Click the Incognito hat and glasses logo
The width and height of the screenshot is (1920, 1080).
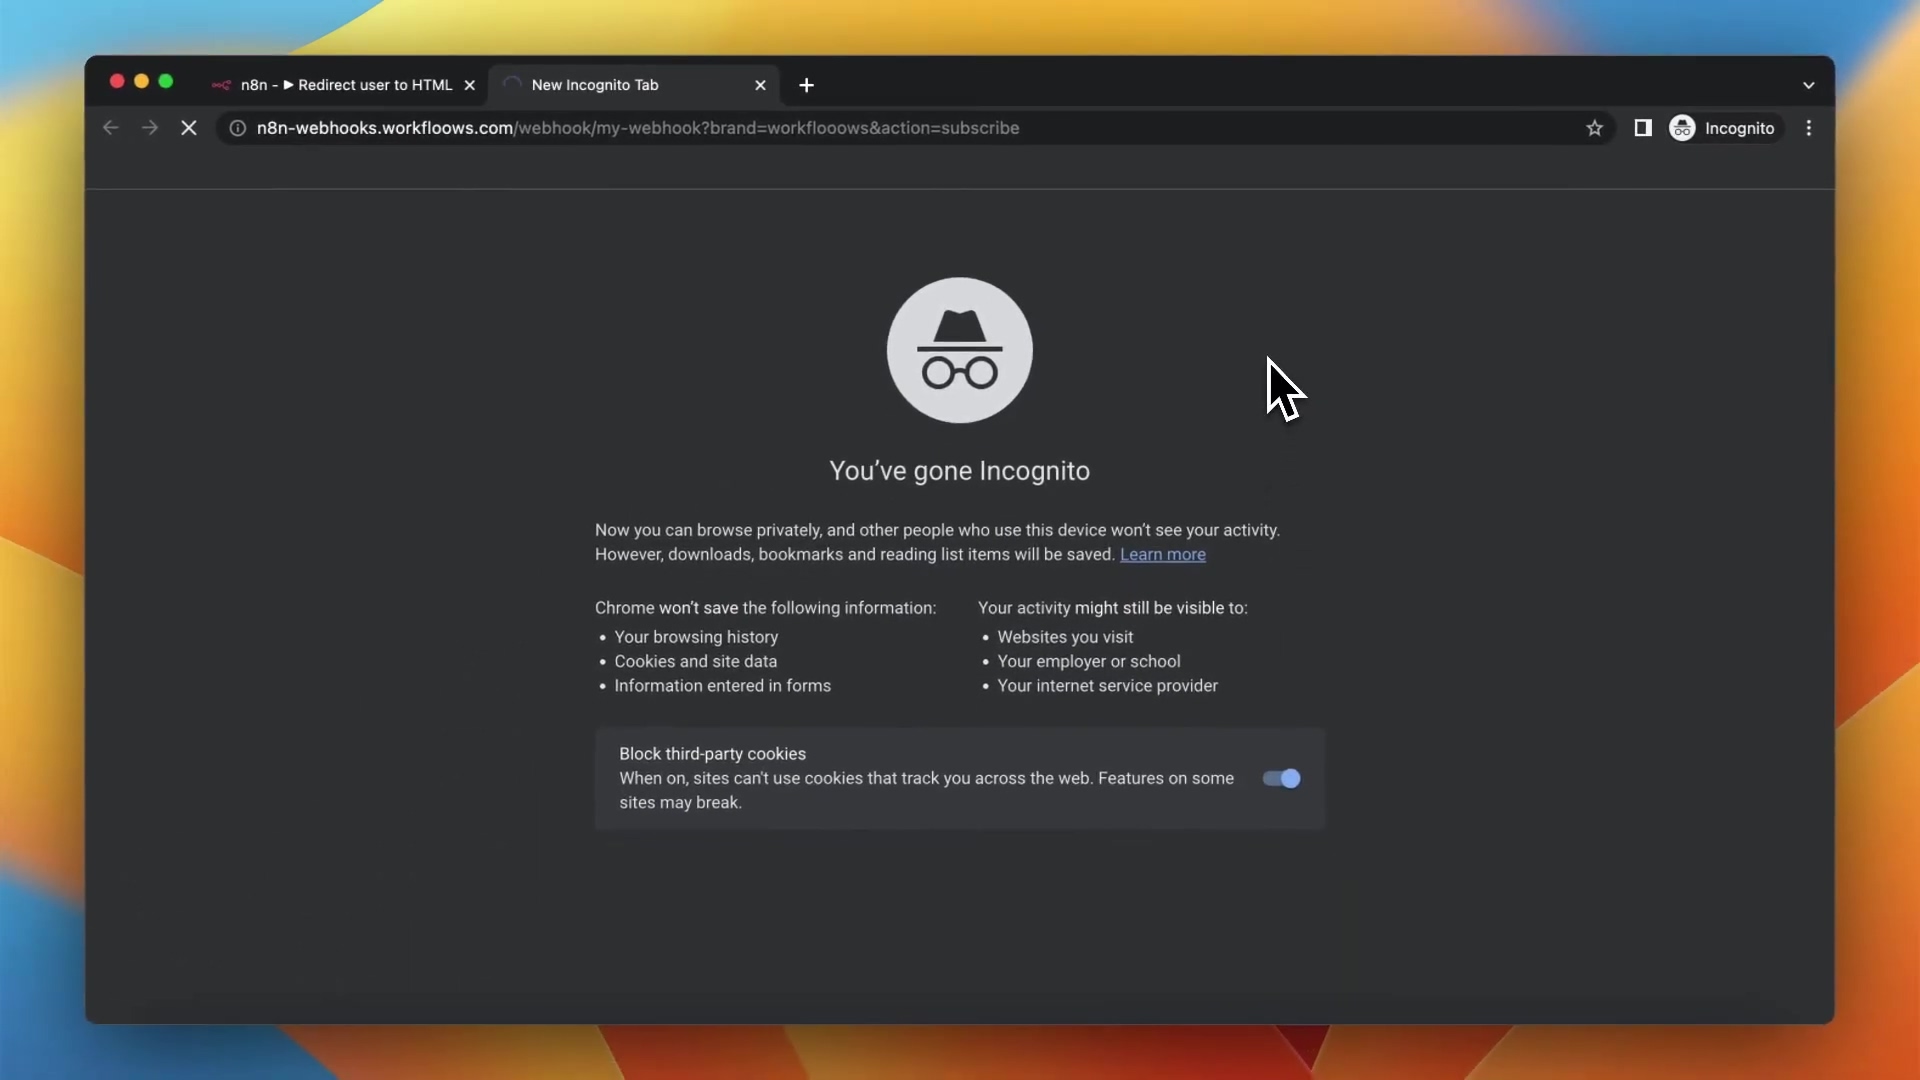click(960, 350)
